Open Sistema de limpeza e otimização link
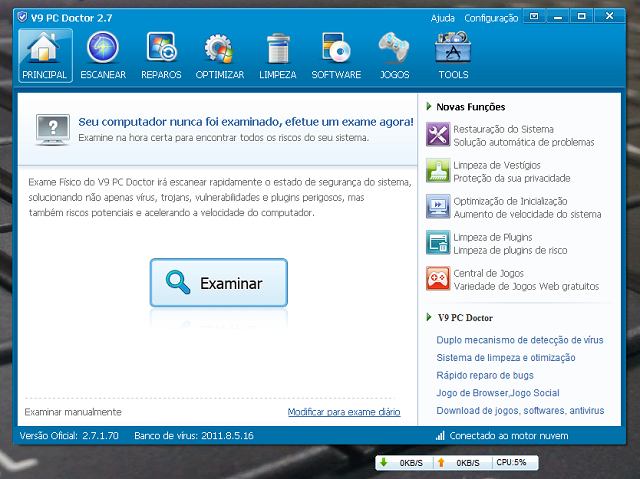 (x=506, y=357)
